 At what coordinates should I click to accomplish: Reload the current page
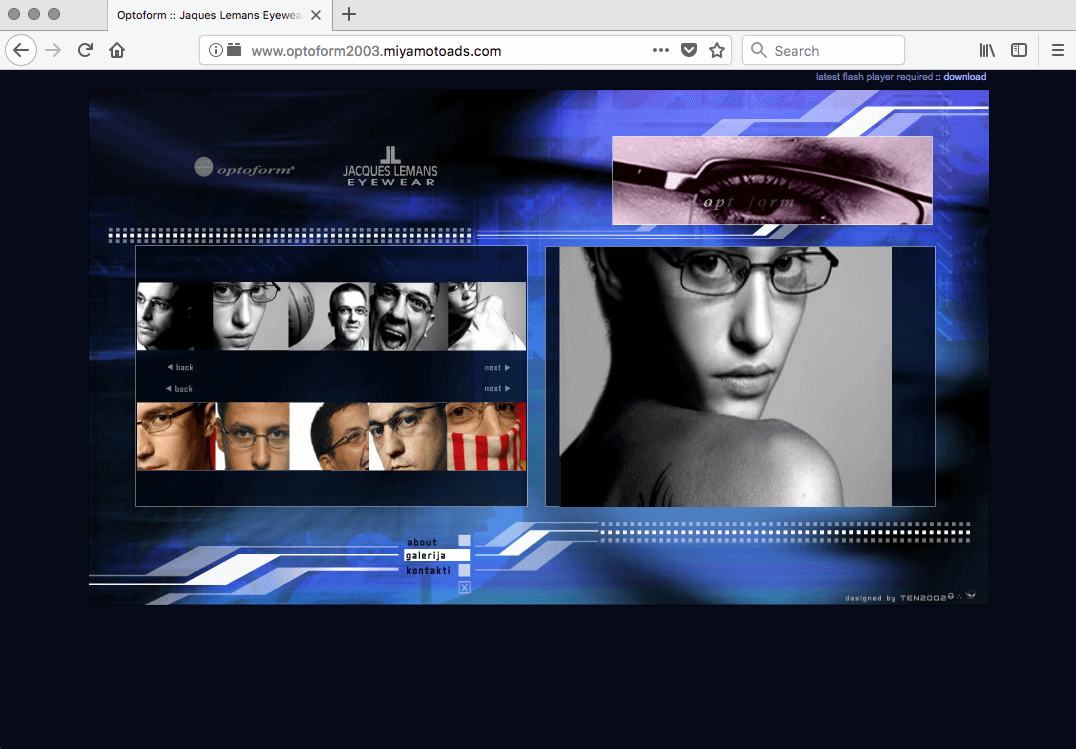point(86,50)
